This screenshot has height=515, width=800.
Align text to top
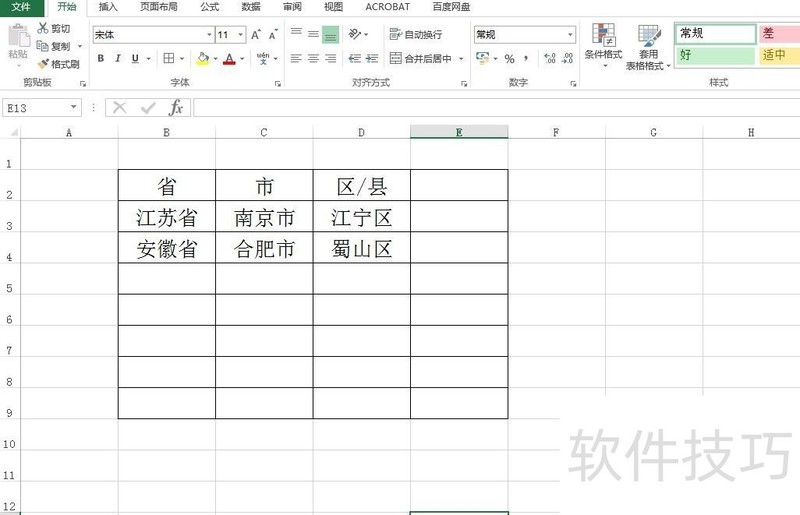(x=296, y=34)
